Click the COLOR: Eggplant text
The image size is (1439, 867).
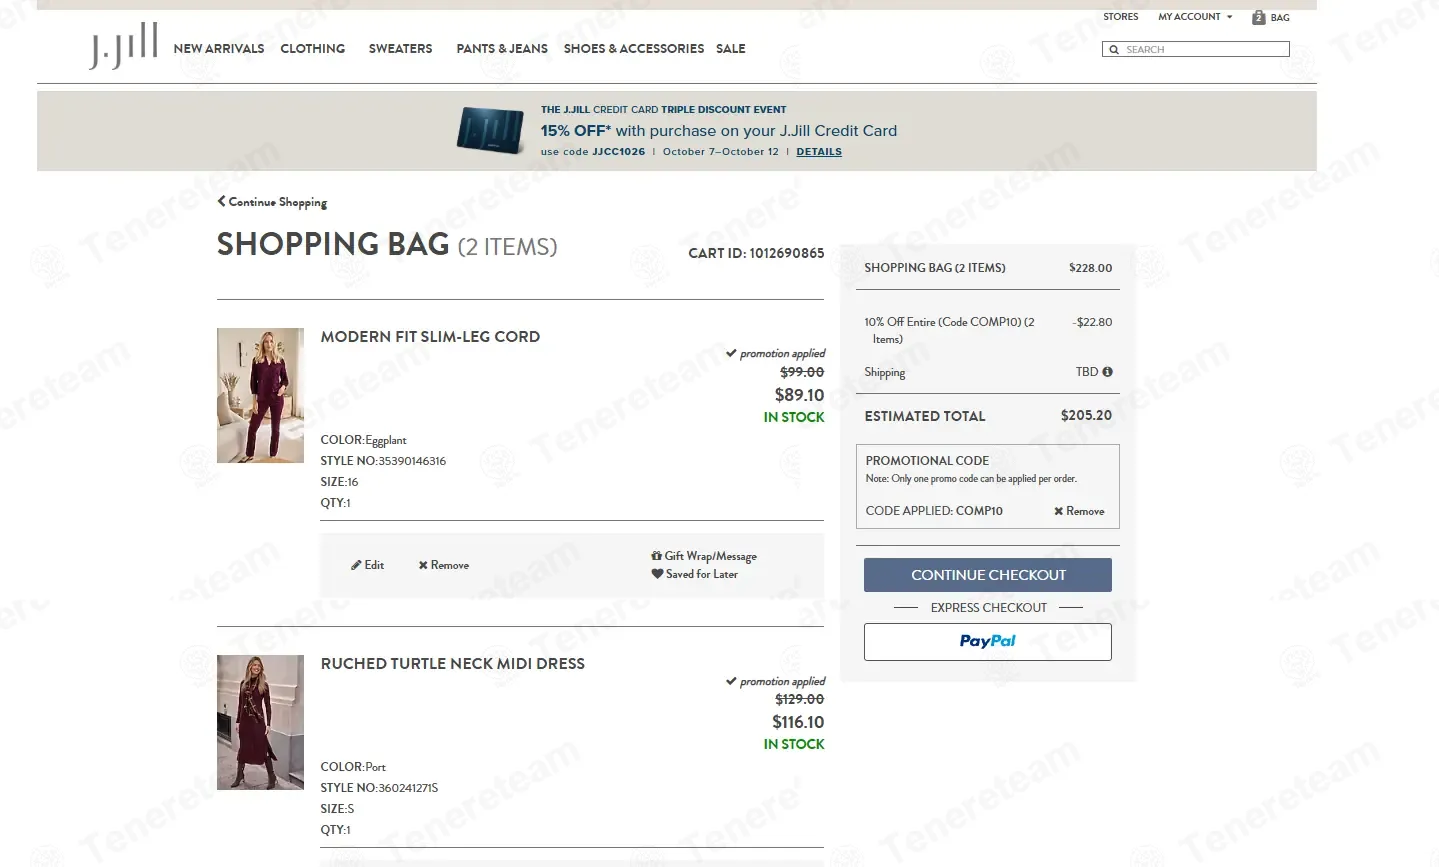[x=363, y=440]
